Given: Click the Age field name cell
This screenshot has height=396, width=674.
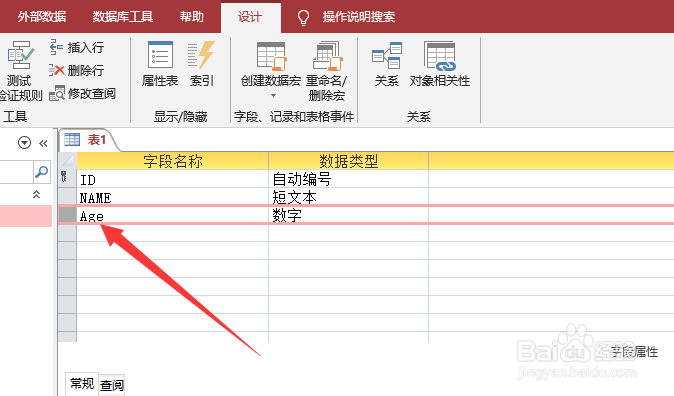Looking at the screenshot, I should point(172,215).
